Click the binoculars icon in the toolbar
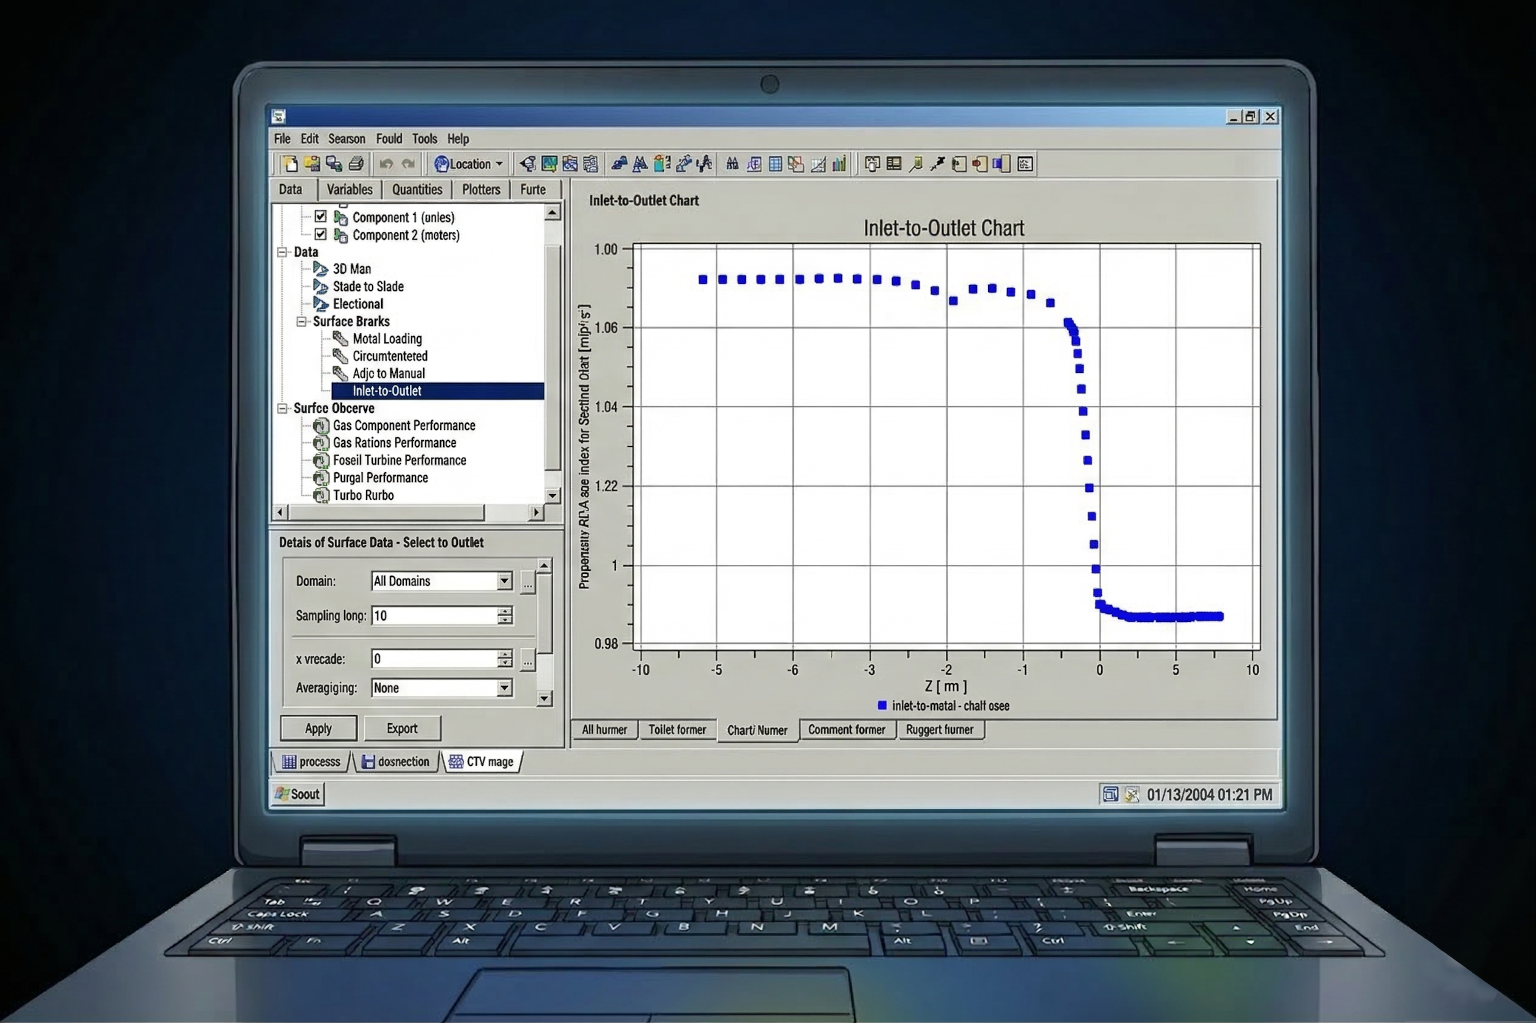The height and width of the screenshot is (1023, 1536). click(732, 164)
